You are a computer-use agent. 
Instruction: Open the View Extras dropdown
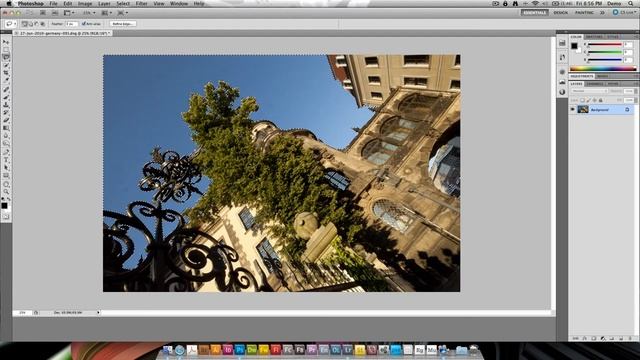tap(69, 13)
